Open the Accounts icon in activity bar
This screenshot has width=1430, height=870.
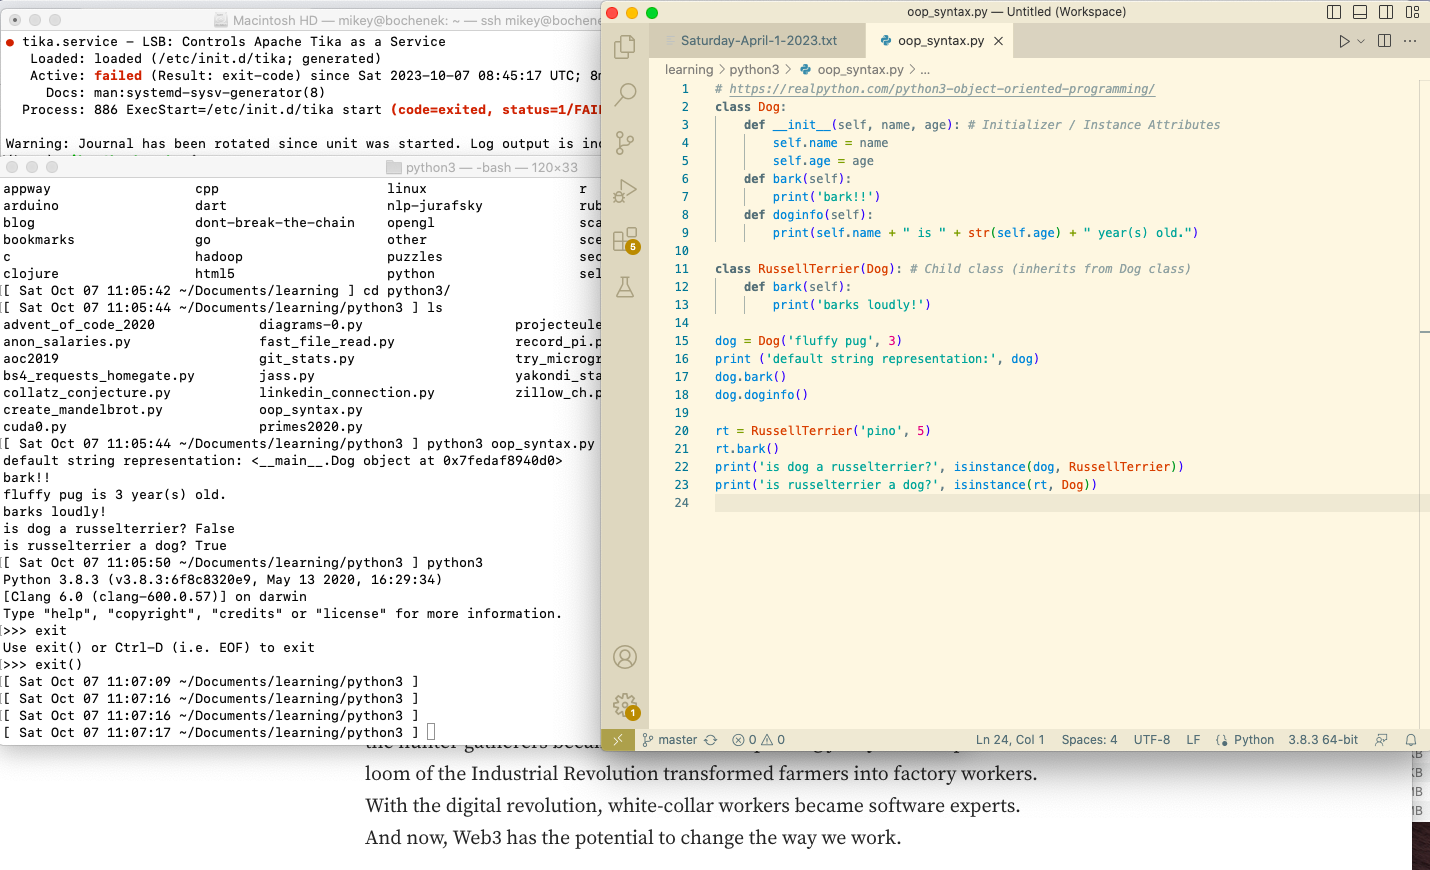(625, 657)
